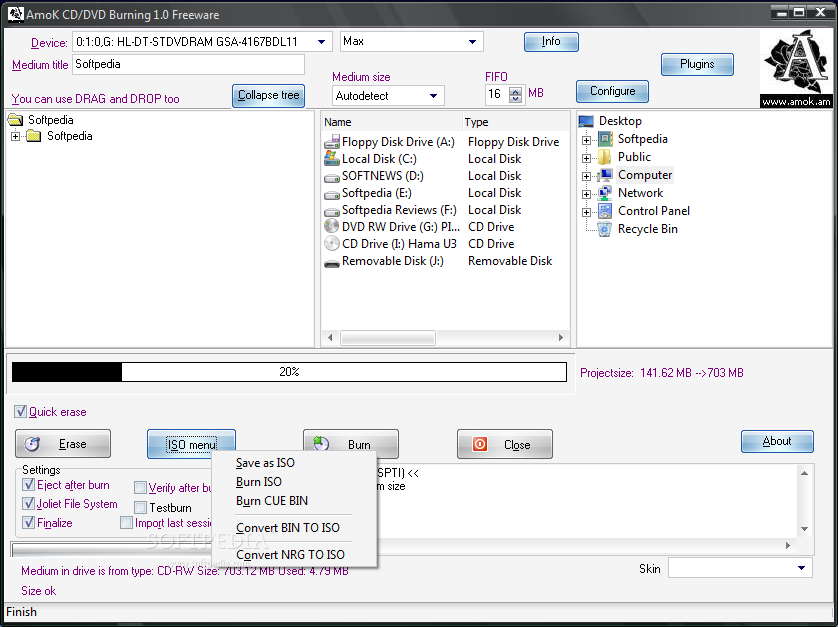Open the Device dropdown list
The width and height of the screenshot is (838, 627).
point(322,42)
